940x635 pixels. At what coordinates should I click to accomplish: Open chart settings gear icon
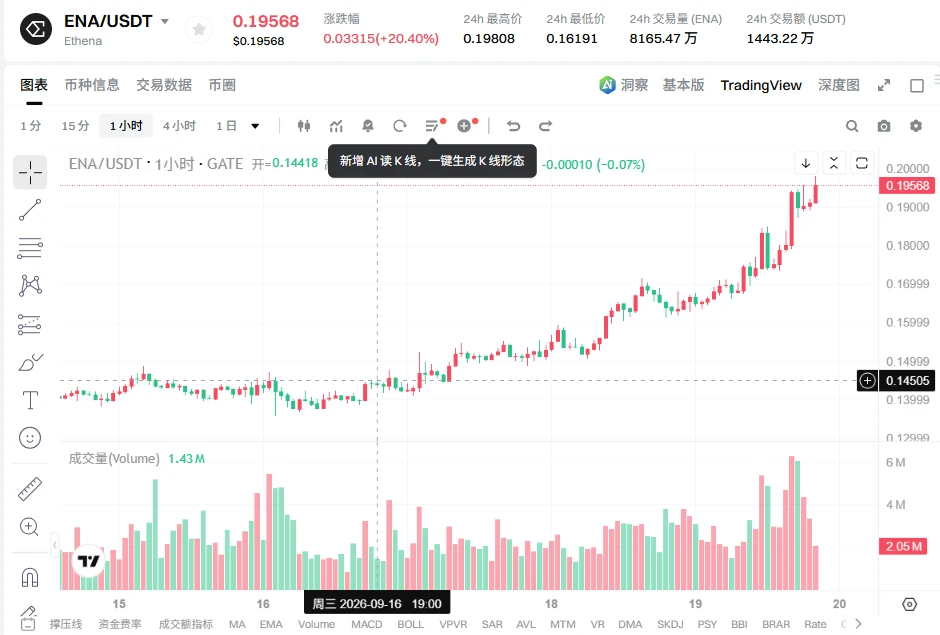pos(915,126)
